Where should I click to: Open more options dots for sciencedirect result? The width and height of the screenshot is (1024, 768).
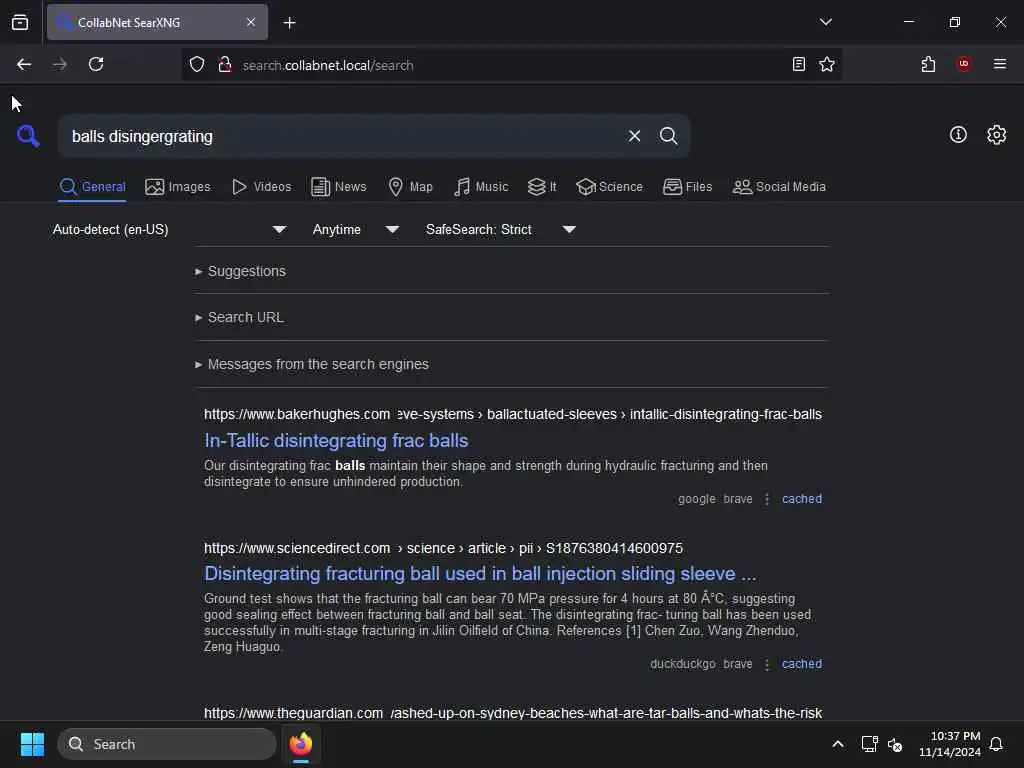767,664
